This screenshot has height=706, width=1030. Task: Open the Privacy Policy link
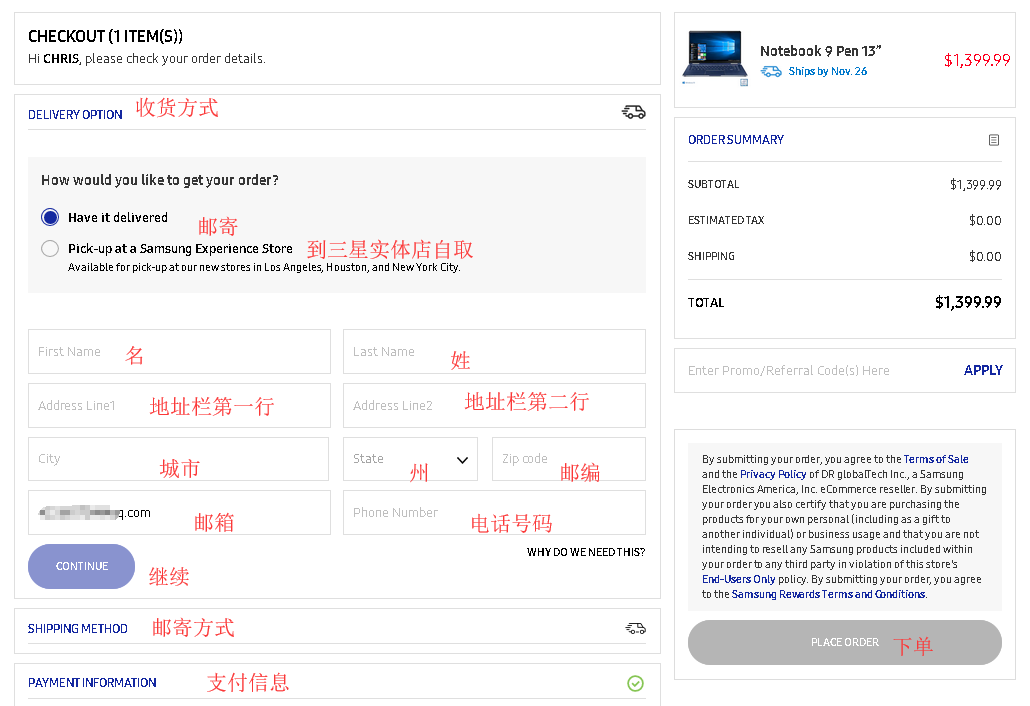(773, 474)
